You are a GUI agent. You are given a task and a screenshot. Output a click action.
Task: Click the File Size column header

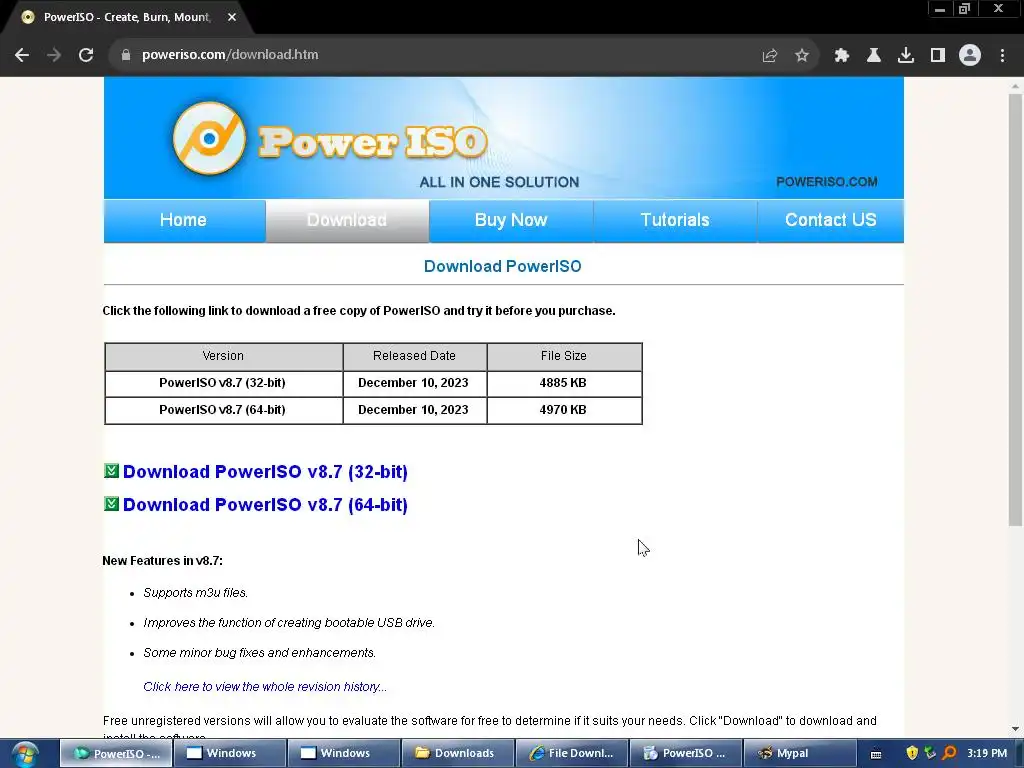point(564,357)
